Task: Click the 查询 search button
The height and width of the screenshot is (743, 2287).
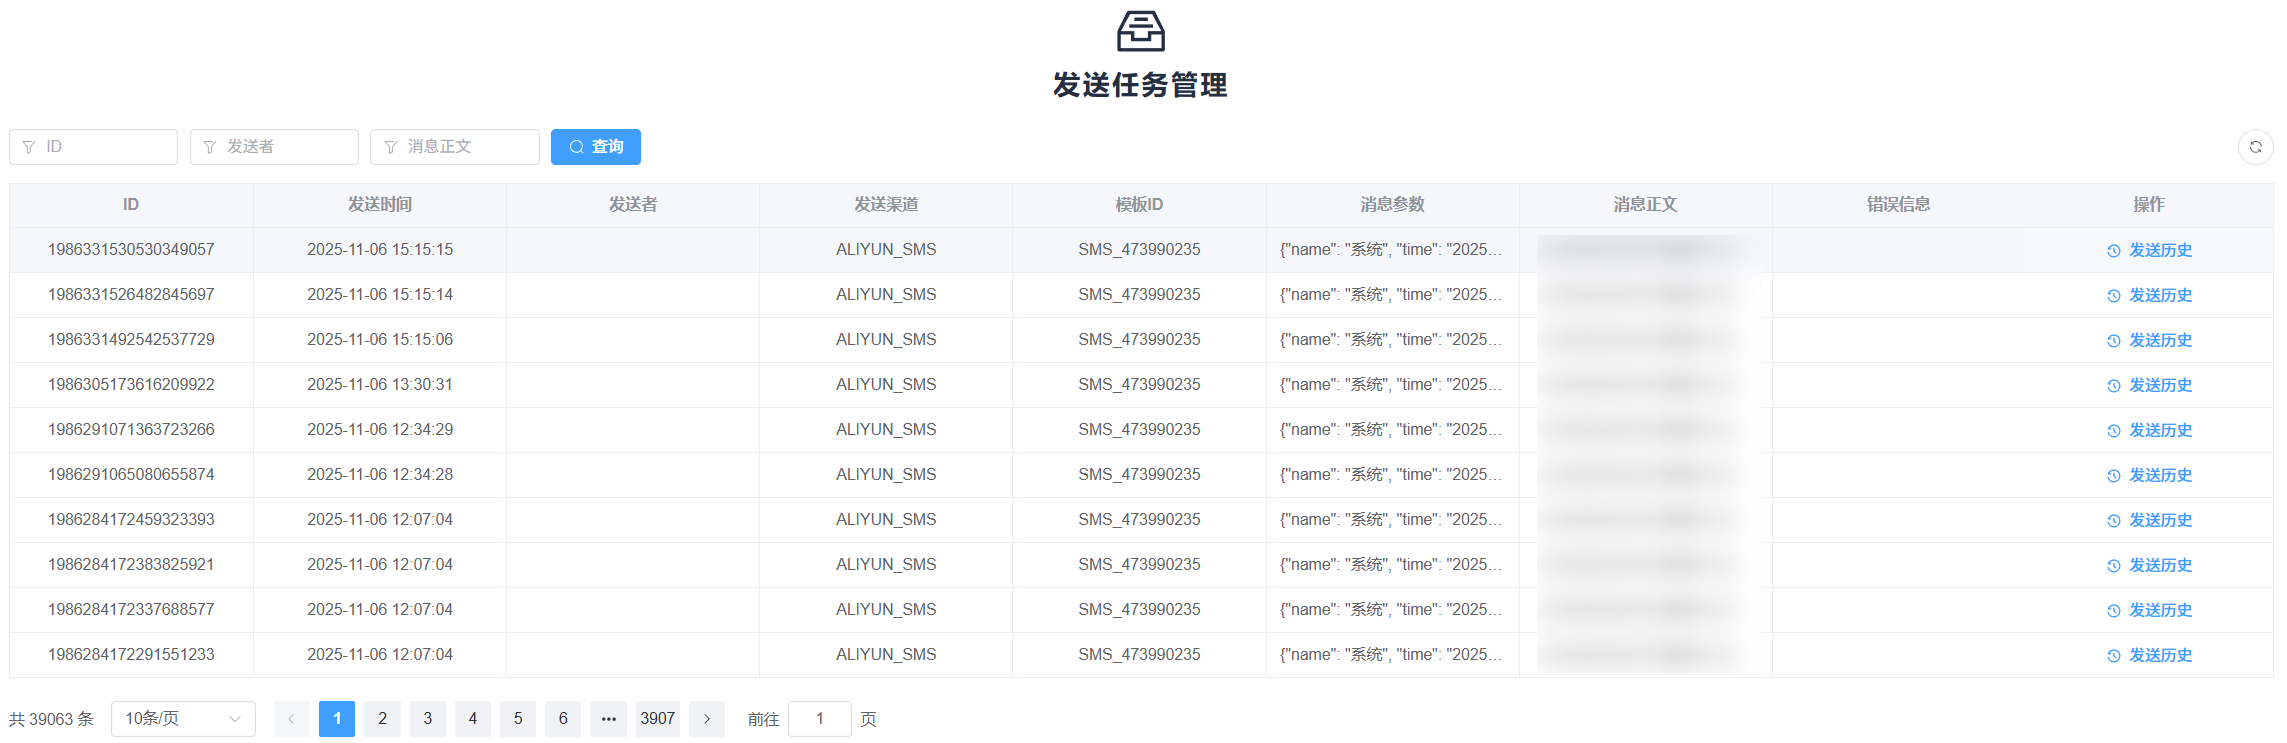Action: 595,147
